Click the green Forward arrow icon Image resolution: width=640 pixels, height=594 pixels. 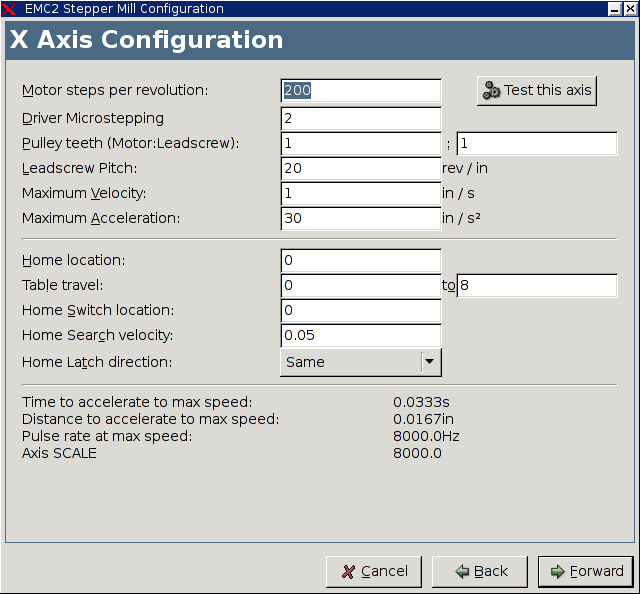click(x=557, y=571)
